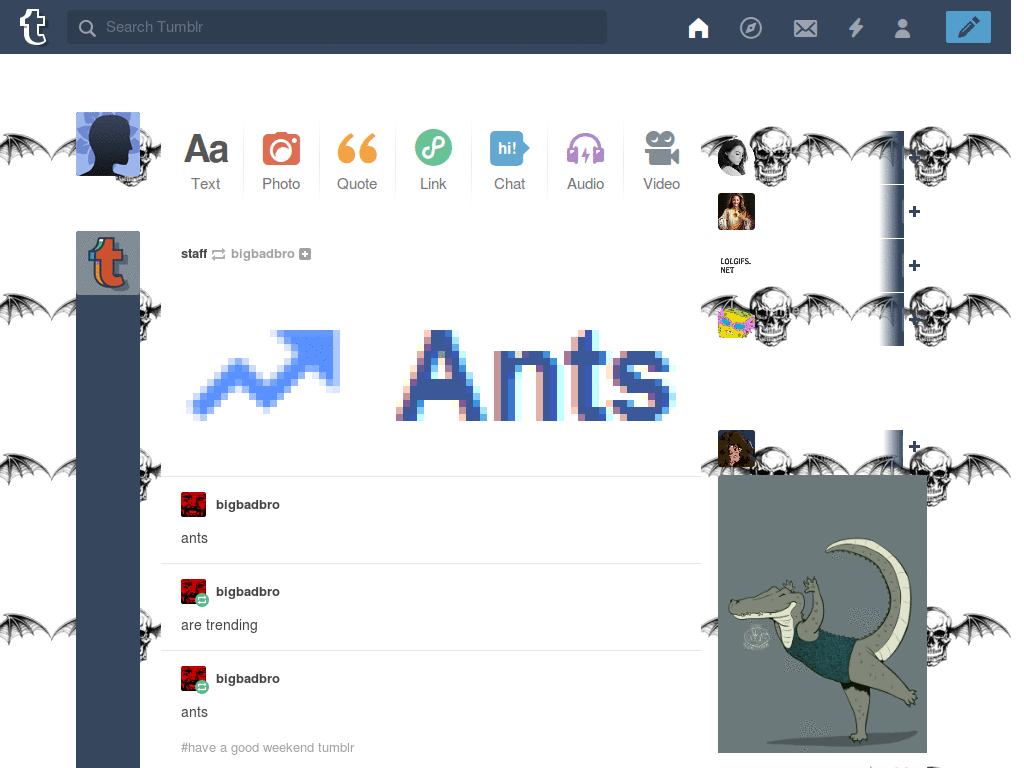Click the reblog arrows icon beside staff
Image resolution: width=1024 pixels, height=768 pixels.
point(219,254)
